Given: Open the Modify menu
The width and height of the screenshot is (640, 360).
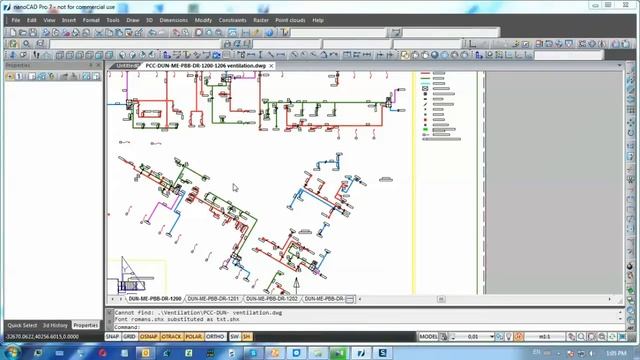Looking at the screenshot, I should [203, 20].
